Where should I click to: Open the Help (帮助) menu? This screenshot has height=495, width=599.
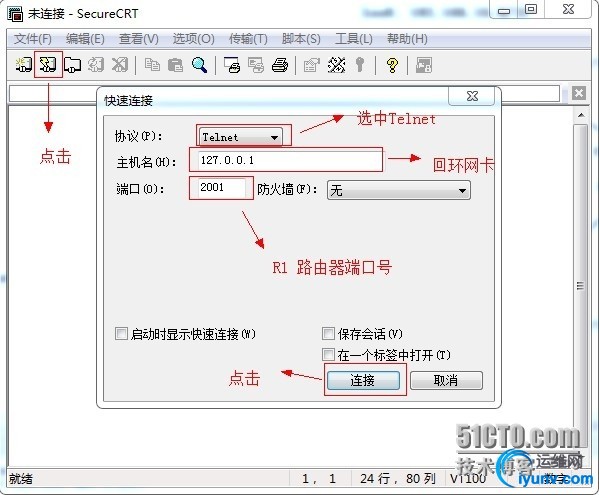[x=407, y=39]
